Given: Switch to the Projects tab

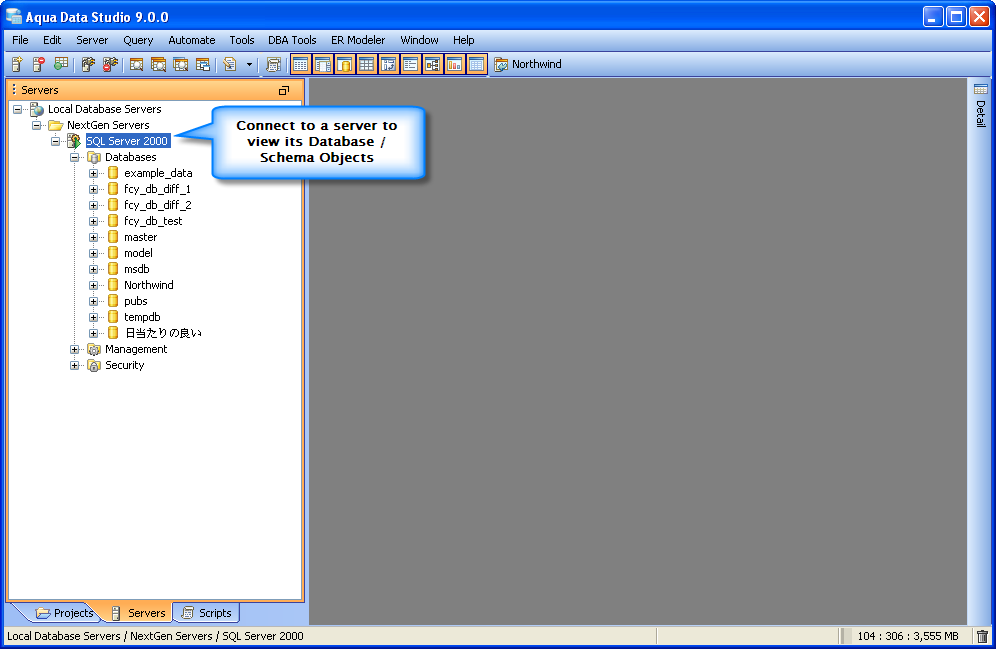Looking at the screenshot, I should point(65,613).
